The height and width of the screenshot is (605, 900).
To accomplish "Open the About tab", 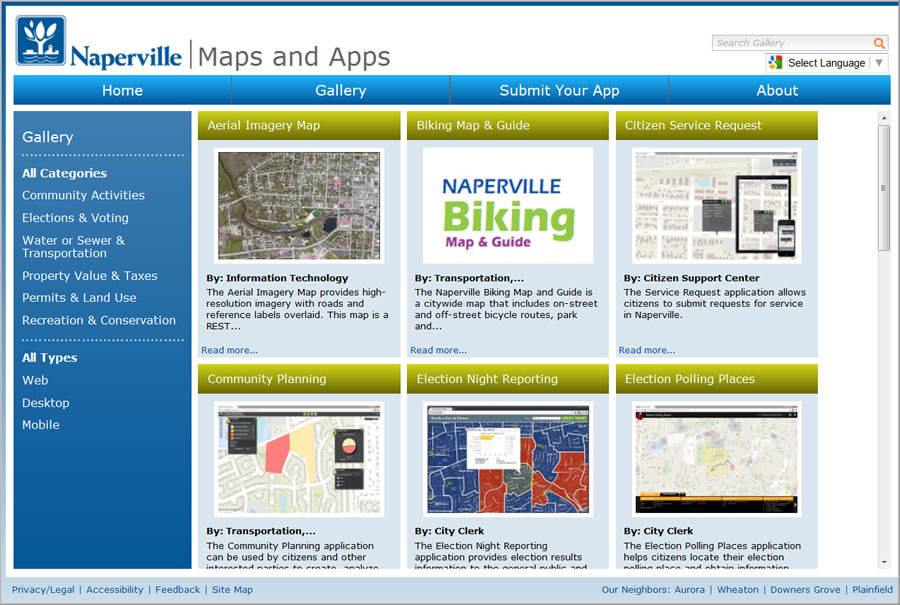I will click(777, 90).
